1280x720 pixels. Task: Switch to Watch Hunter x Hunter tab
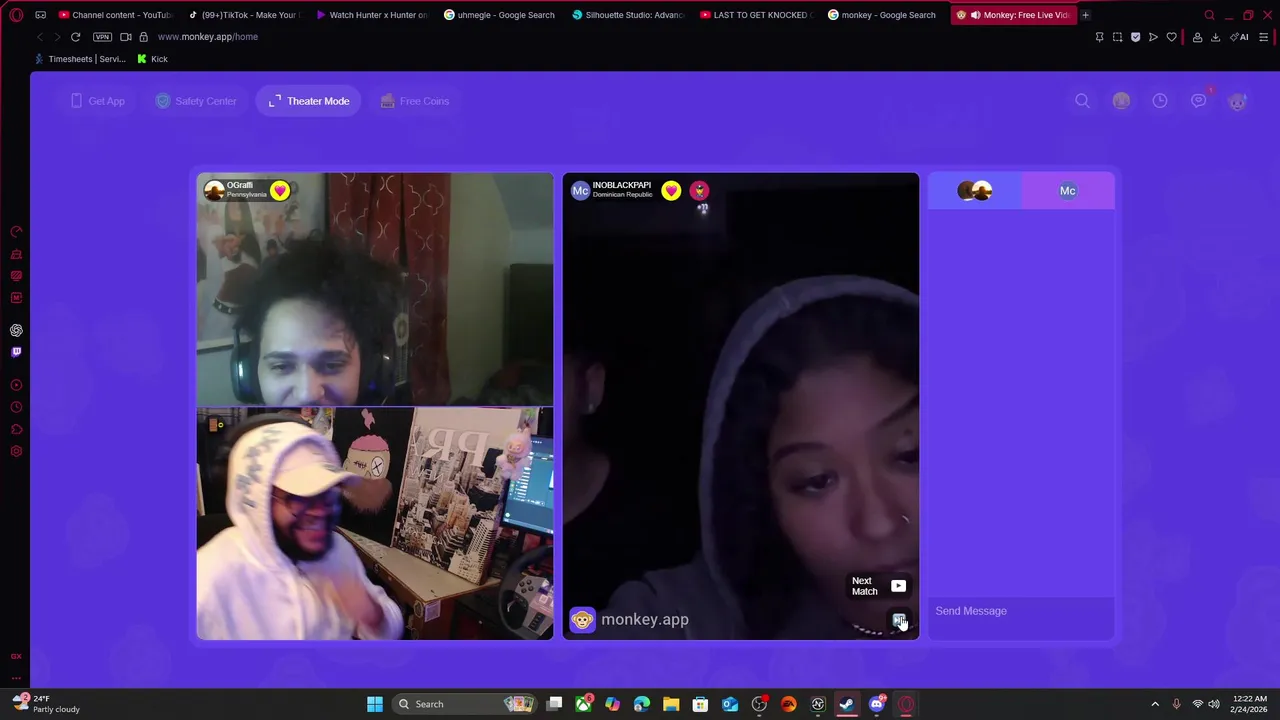pos(372,15)
